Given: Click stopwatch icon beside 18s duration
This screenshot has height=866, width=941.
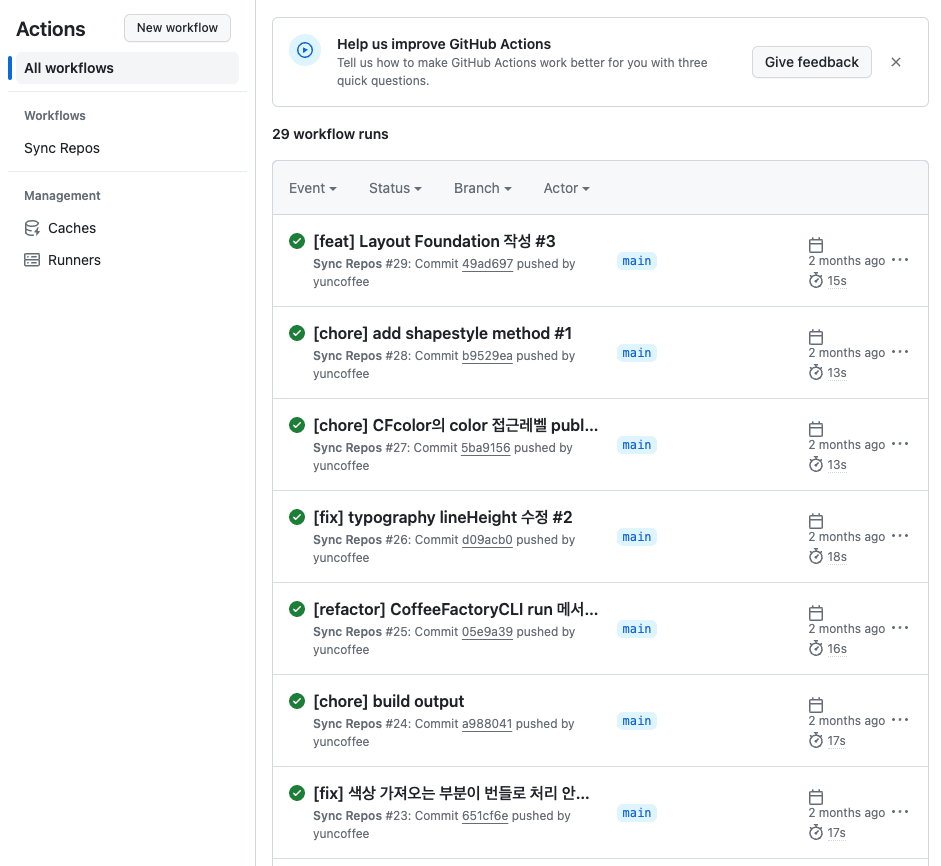Looking at the screenshot, I should click(x=816, y=557).
